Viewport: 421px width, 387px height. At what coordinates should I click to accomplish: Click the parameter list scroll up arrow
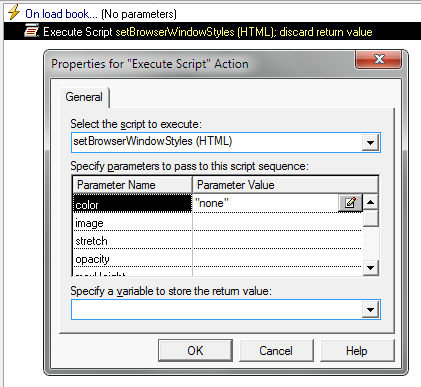pyautogui.click(x=371, y=202)
